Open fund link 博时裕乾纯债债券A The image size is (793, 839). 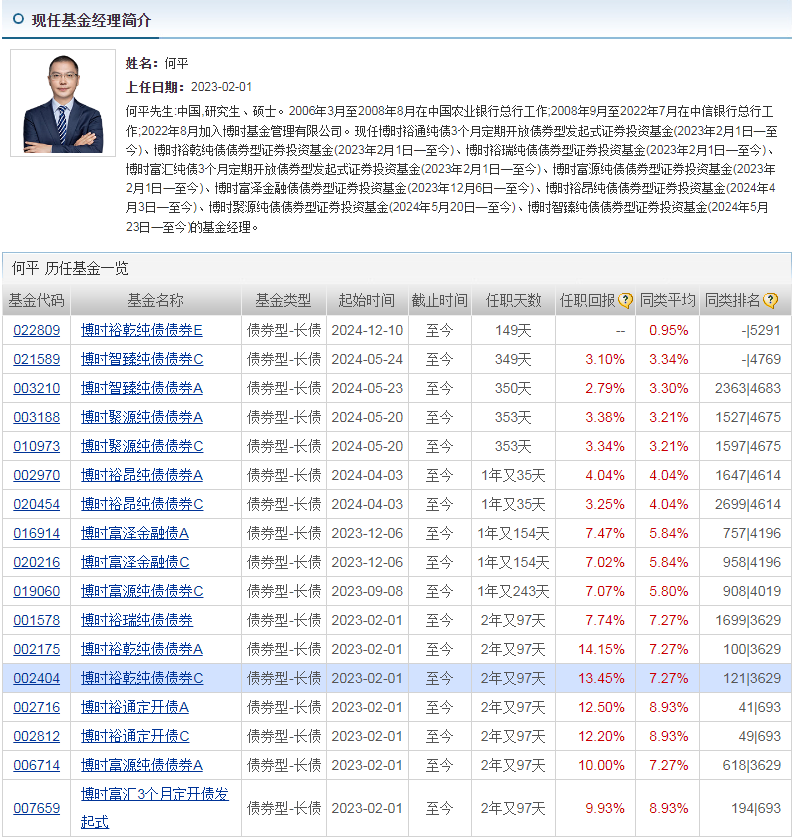pyautogui.click(x=142, y=649)
